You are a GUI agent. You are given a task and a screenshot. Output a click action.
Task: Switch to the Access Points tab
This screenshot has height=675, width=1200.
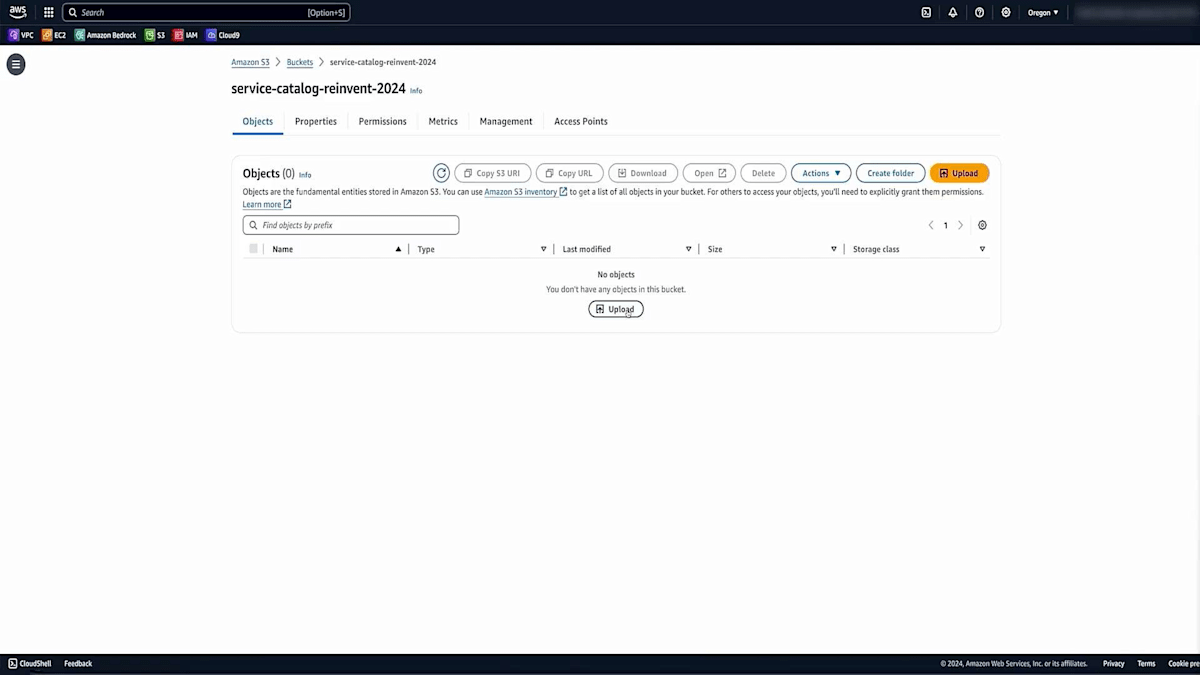coord(581,121)
